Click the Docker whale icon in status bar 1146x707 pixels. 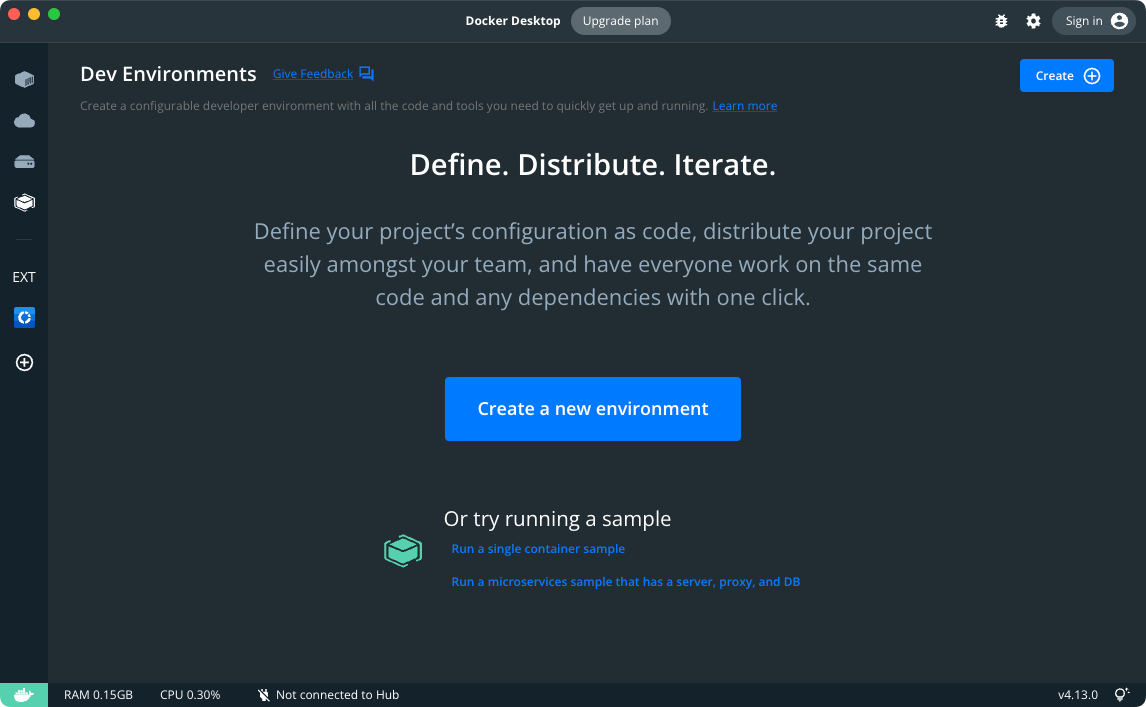pos(23,695)
